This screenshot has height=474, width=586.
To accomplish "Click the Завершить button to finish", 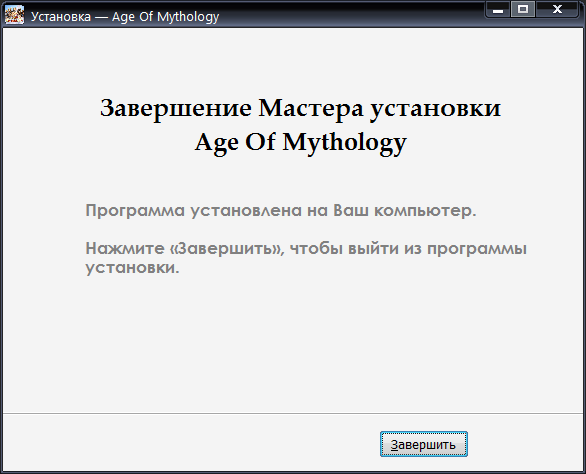I will (423, 444).
